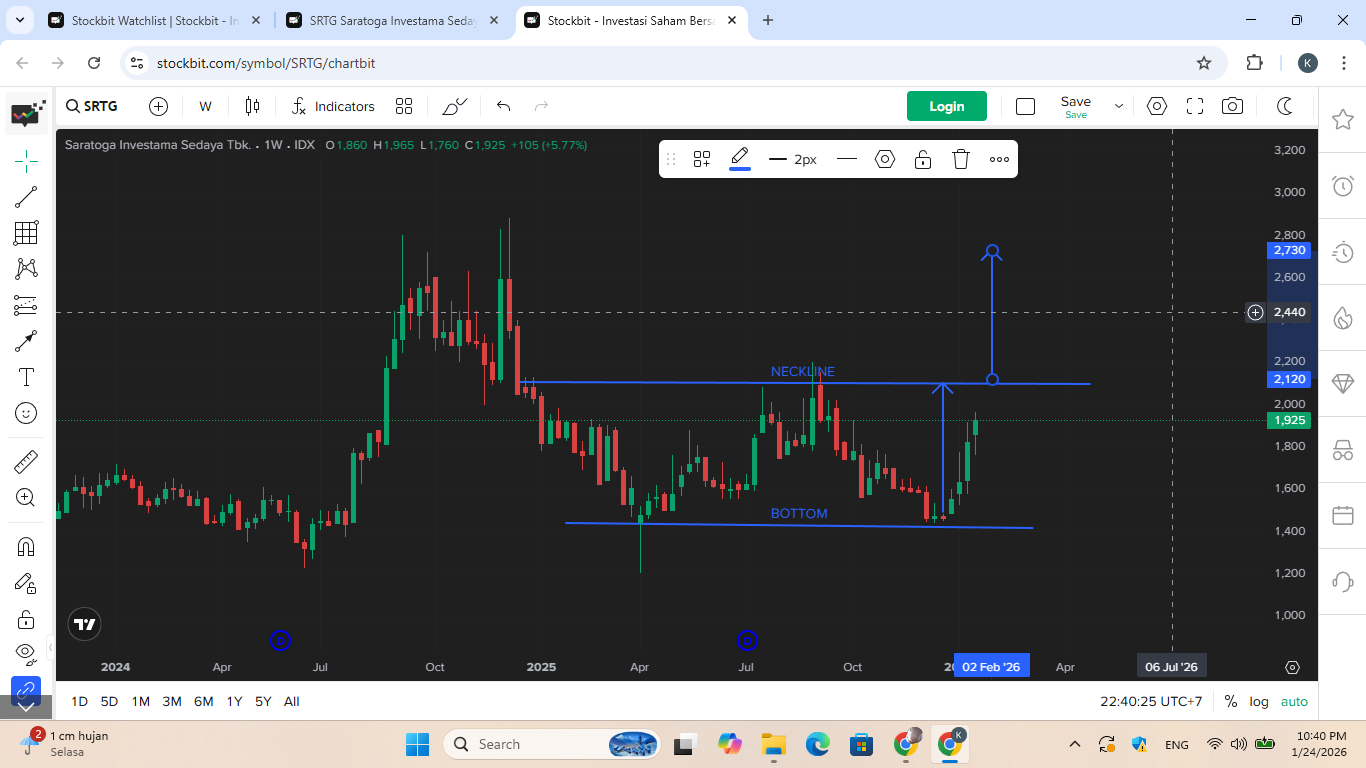Select the 1Y time range
This screenshot has height=768, width=1366.
click(x=234, y=701)
